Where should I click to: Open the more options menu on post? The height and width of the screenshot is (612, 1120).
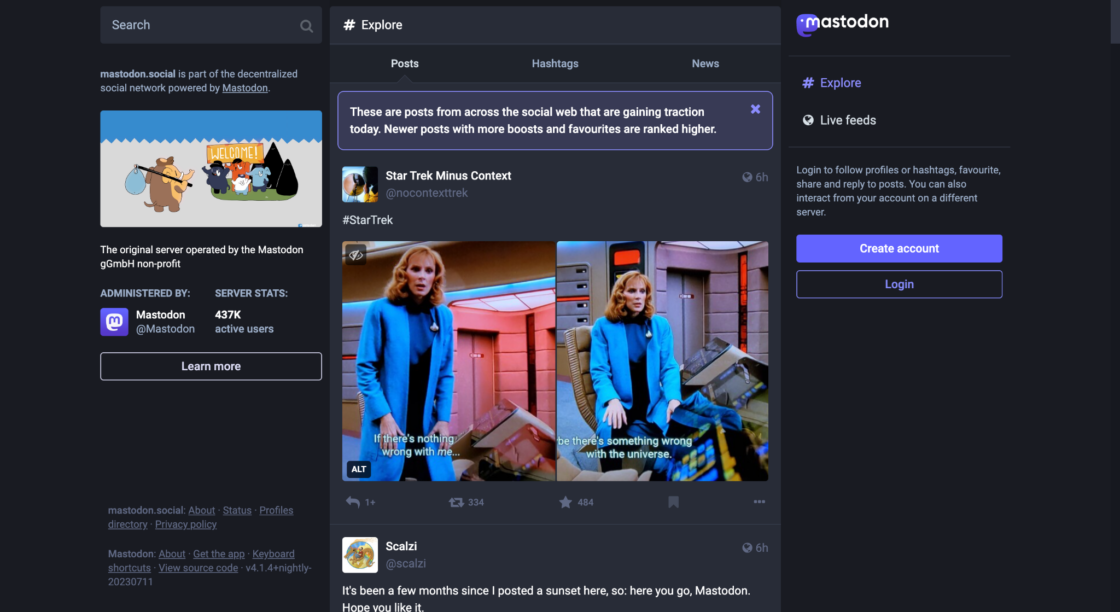[x=759, y=502]
